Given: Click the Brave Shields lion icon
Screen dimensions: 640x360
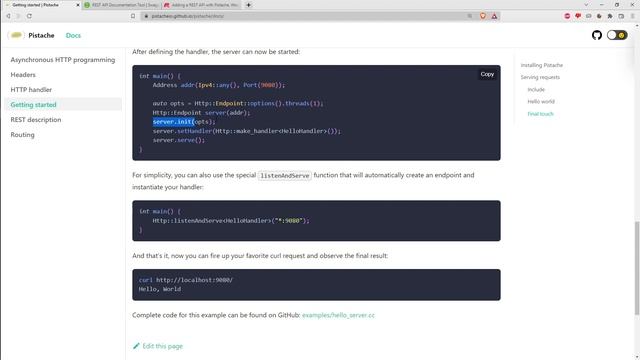Looking at the screenshot, I should coord(483,16).
